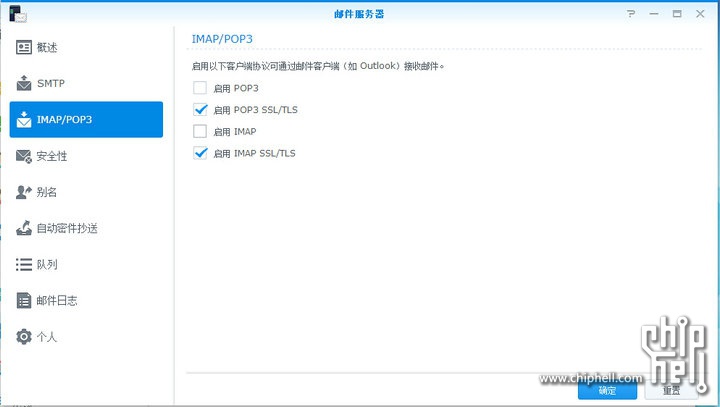
Task: Click the 别名 alias person icon
Action: click(24, 192)
